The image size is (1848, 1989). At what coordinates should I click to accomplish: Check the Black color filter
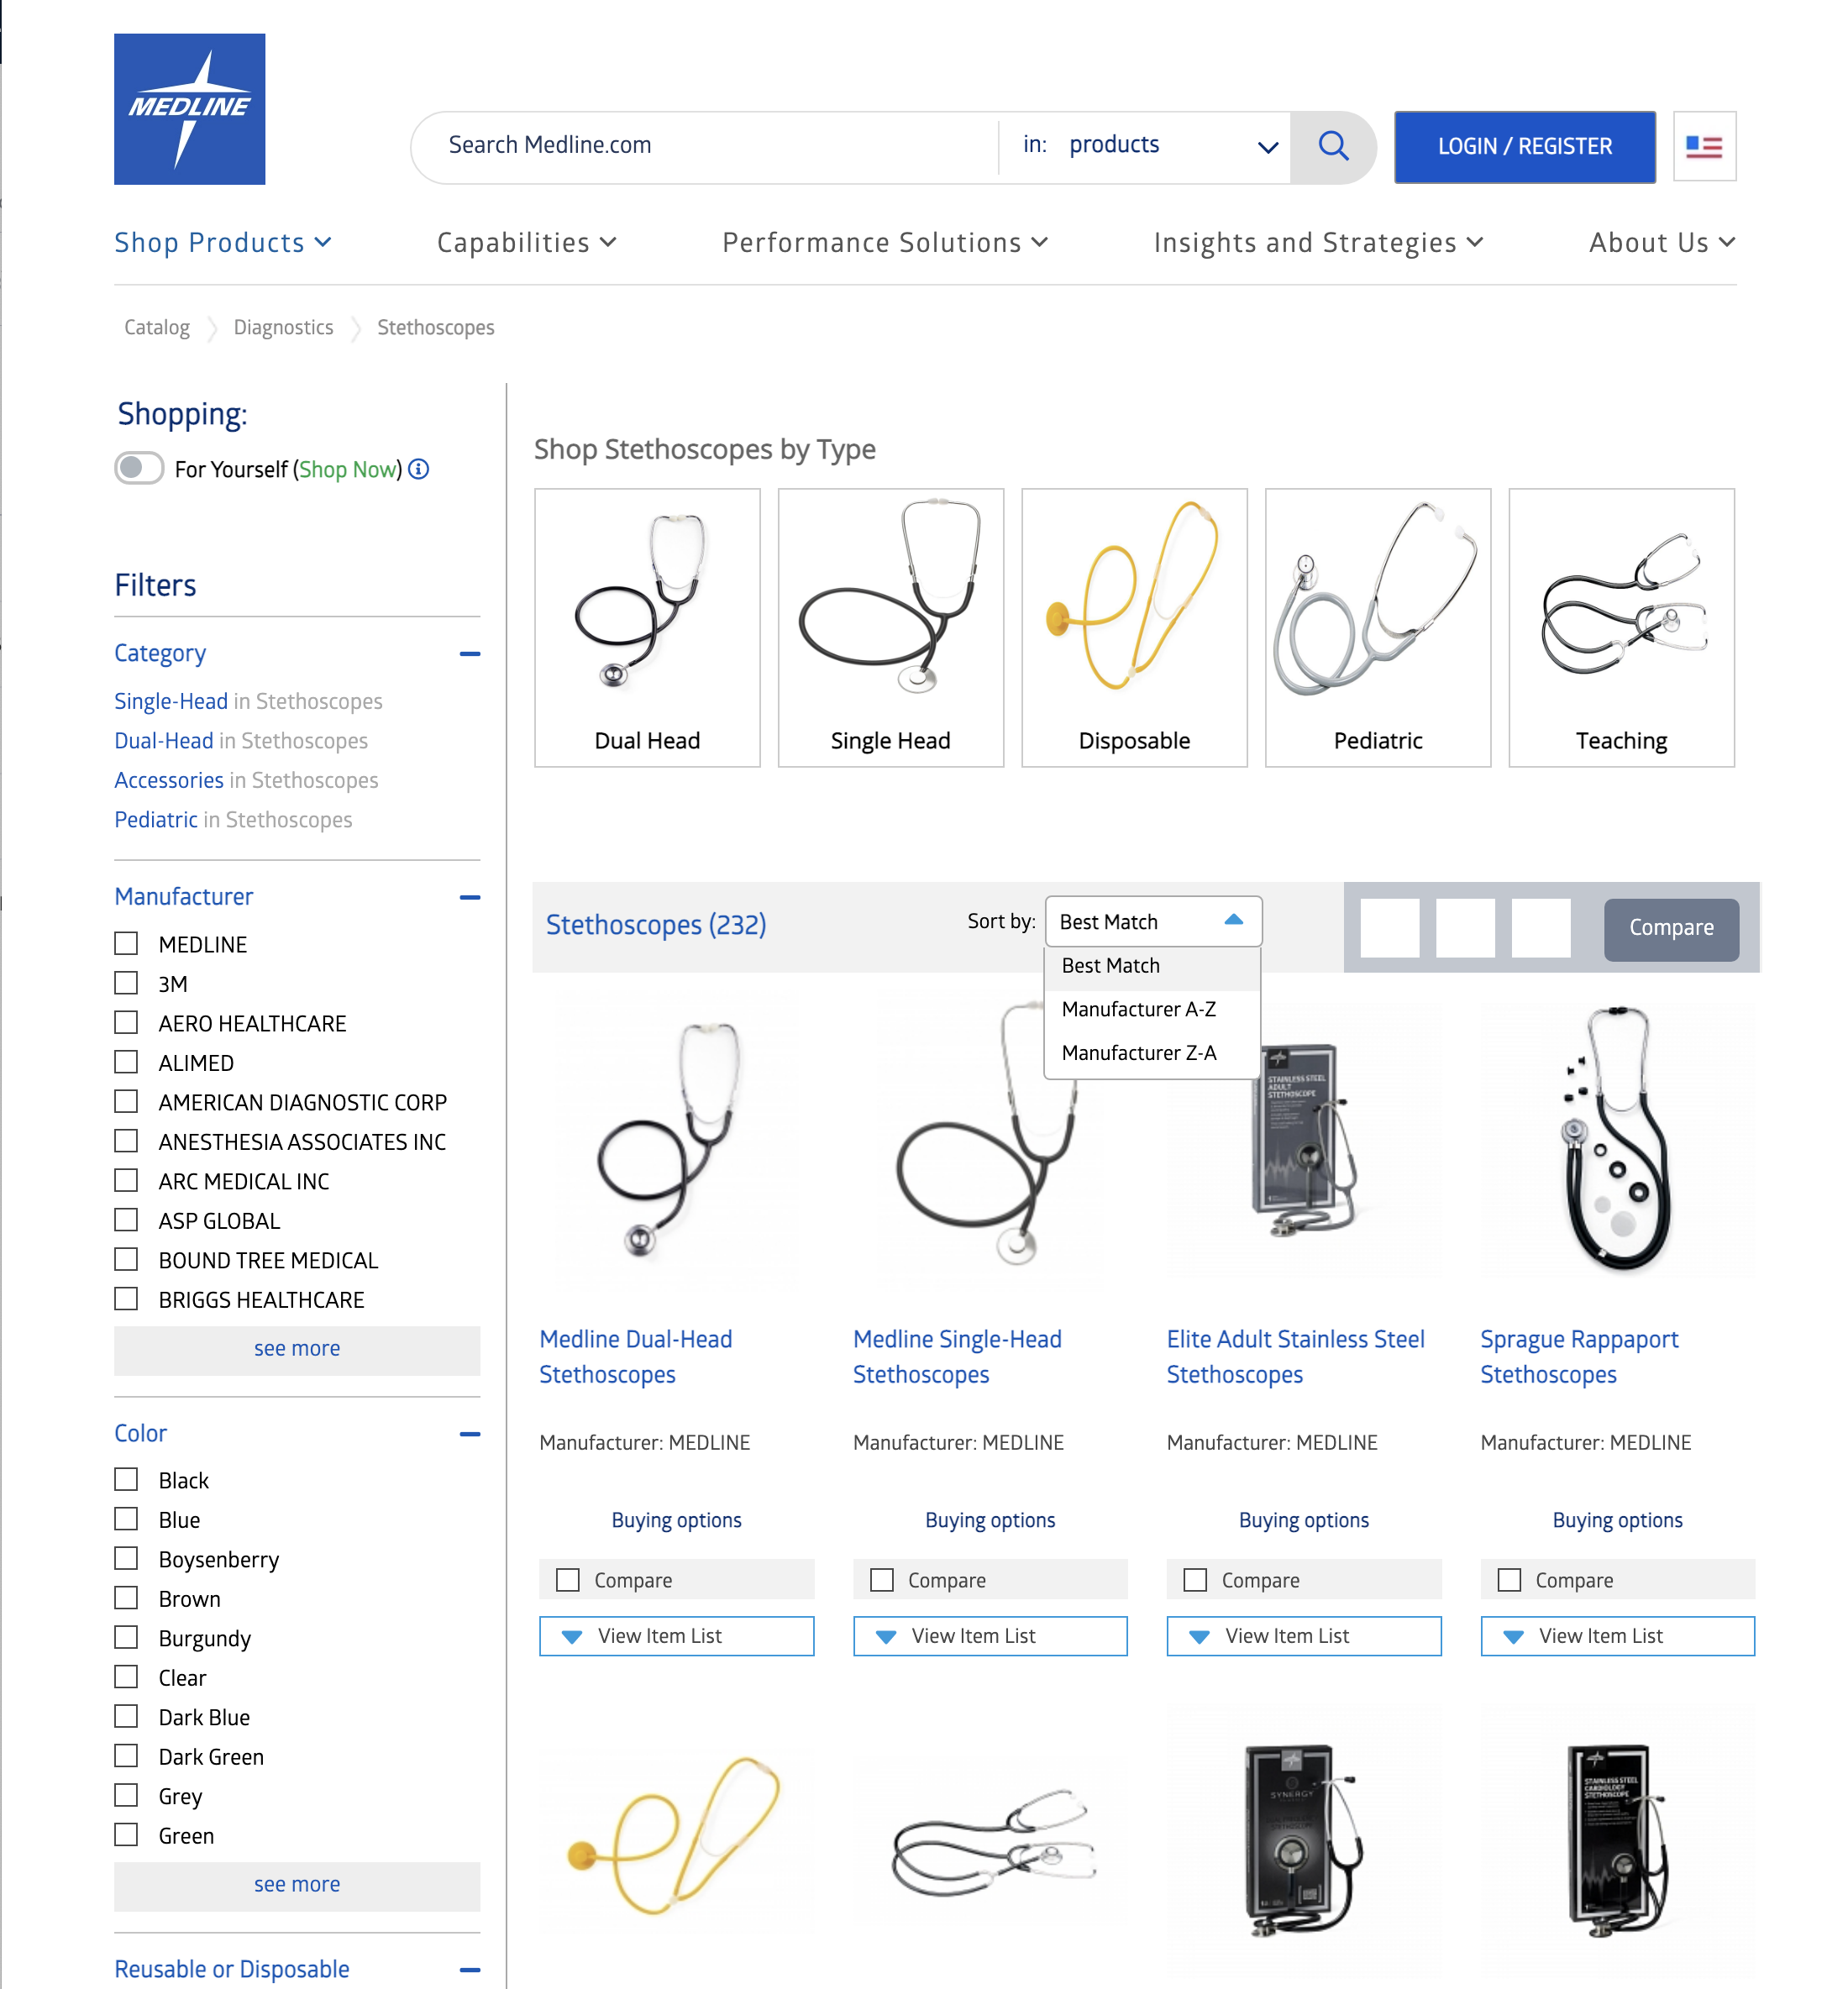point(126,1479)
